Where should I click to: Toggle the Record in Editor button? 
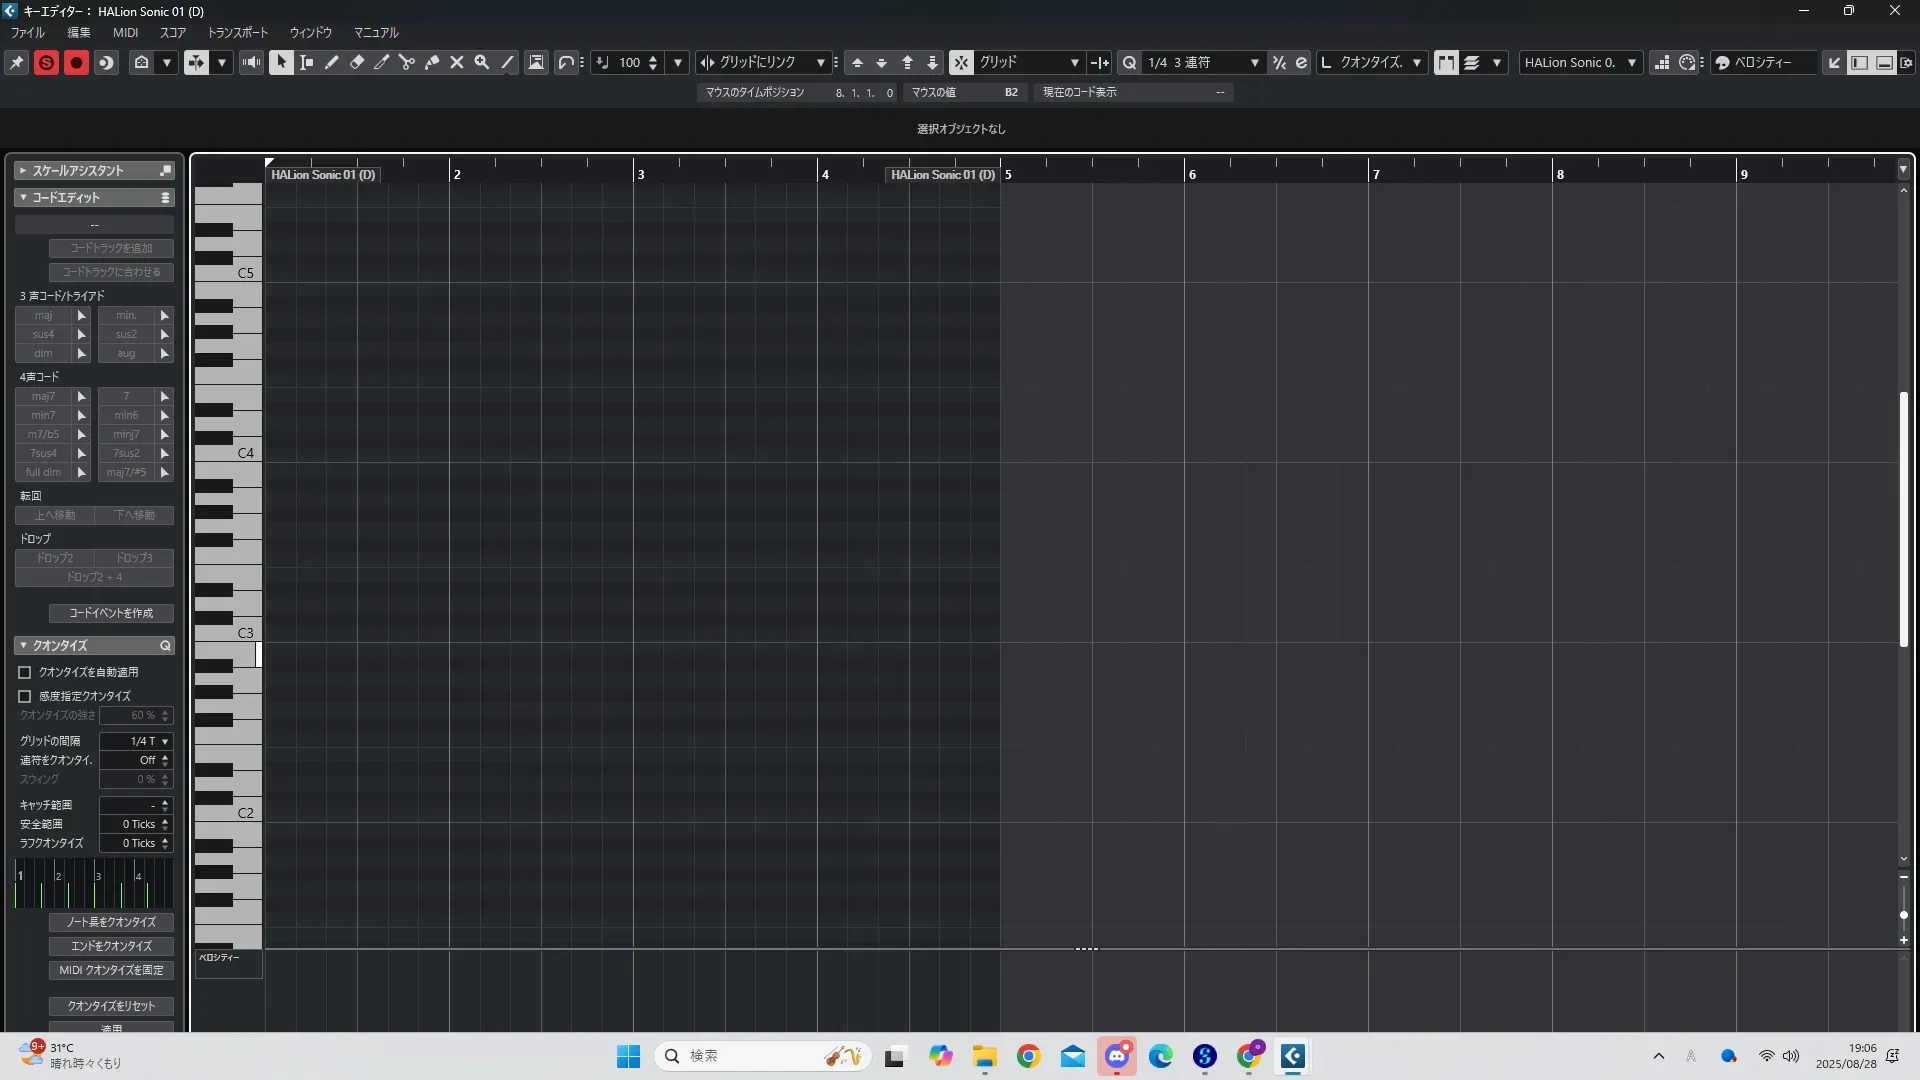76,62
